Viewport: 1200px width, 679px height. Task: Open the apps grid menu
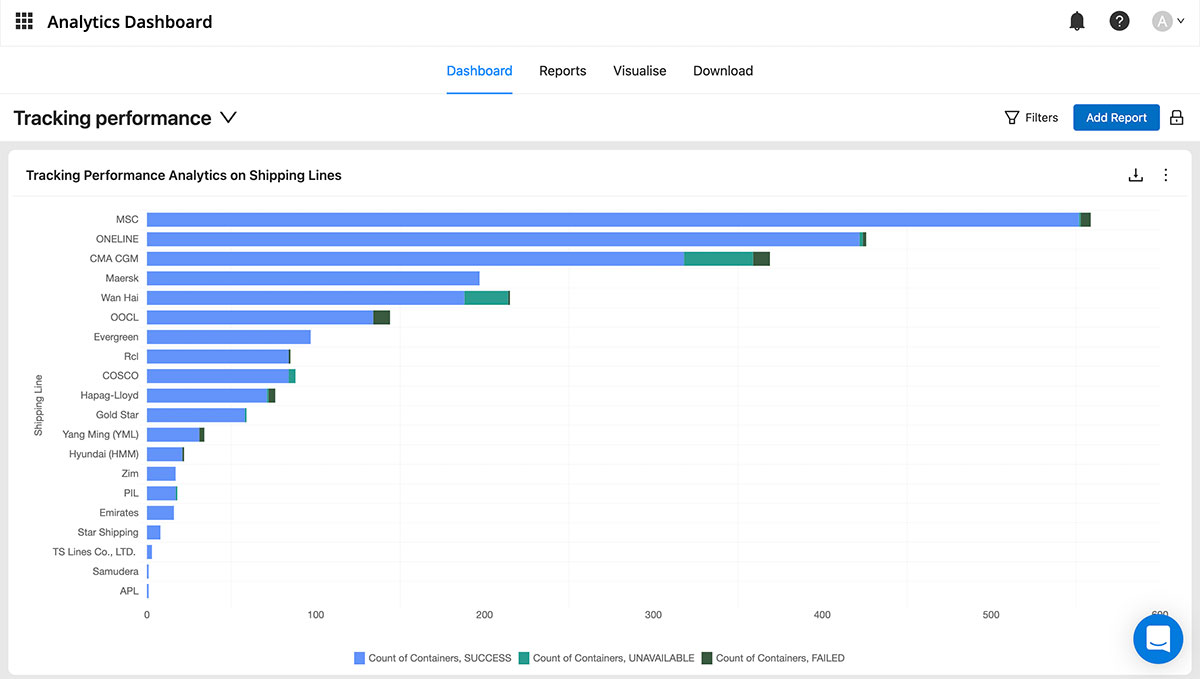pos(24,21)
